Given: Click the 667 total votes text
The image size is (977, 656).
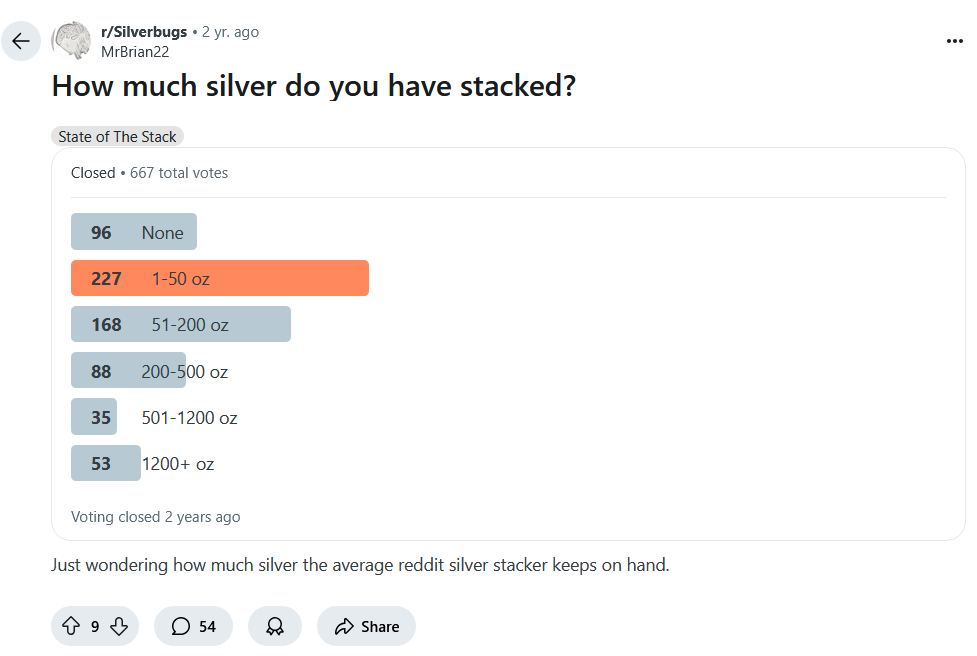Looking at the screenshot, I should tap(179, 173).
